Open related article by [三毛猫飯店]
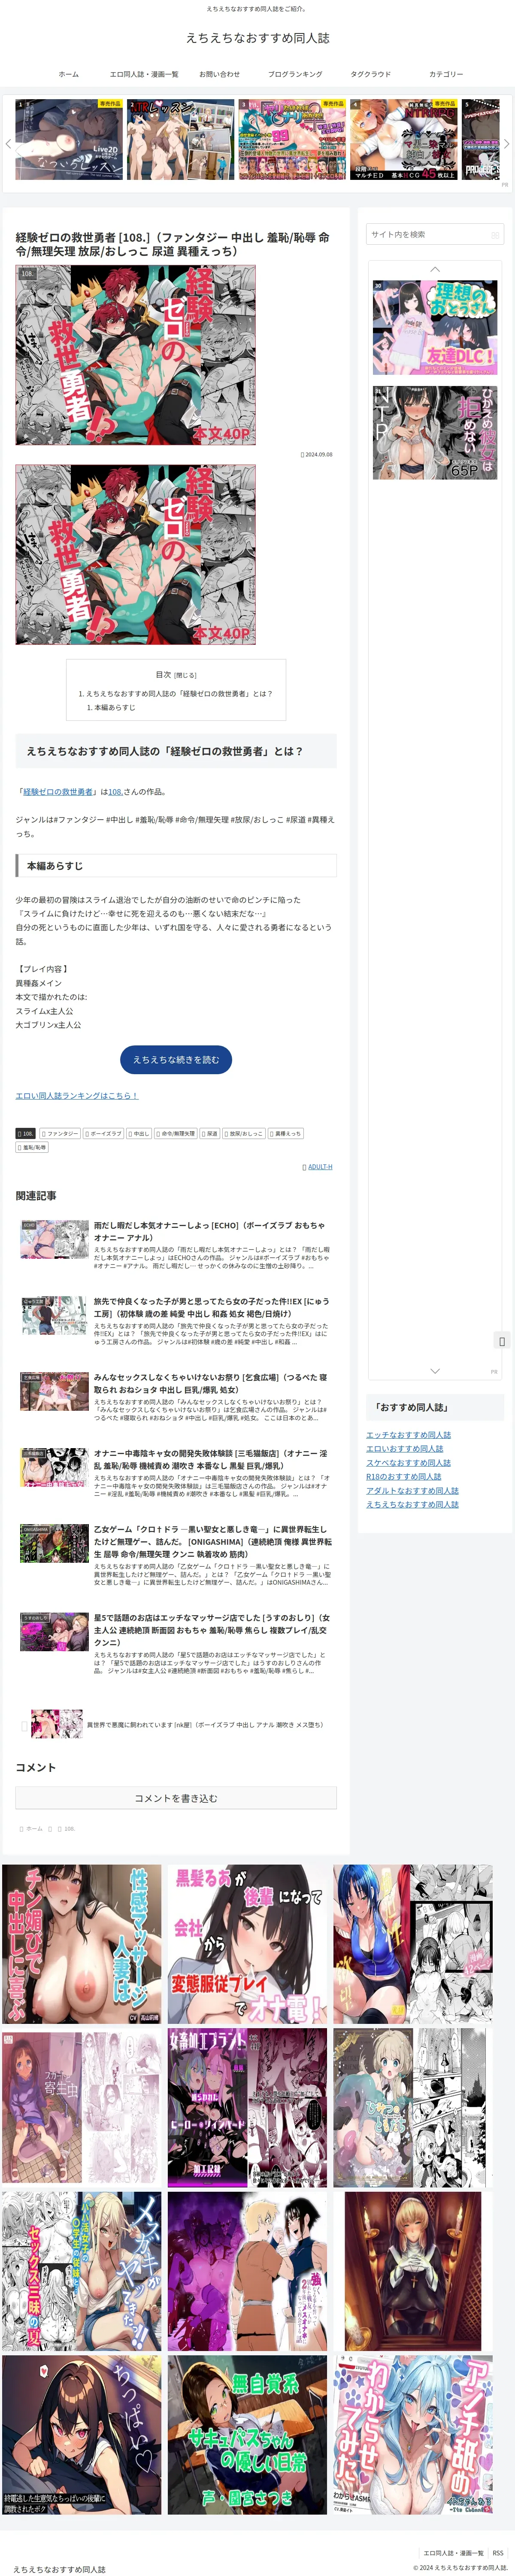This screenshot has width=515, height=2576. click(176, 1473)
